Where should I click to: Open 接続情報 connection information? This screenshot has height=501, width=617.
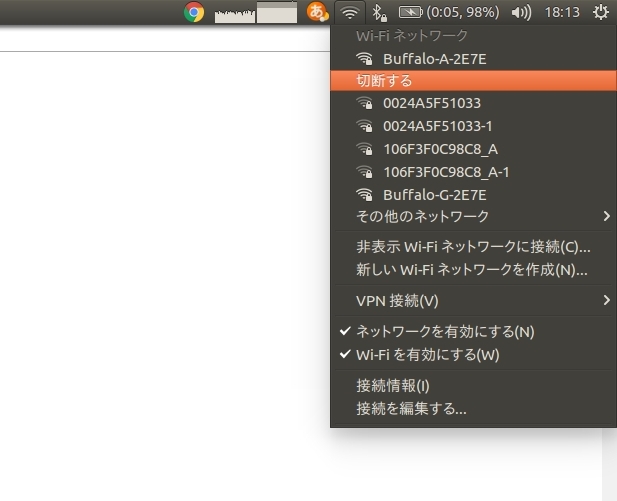click(473, 386)
